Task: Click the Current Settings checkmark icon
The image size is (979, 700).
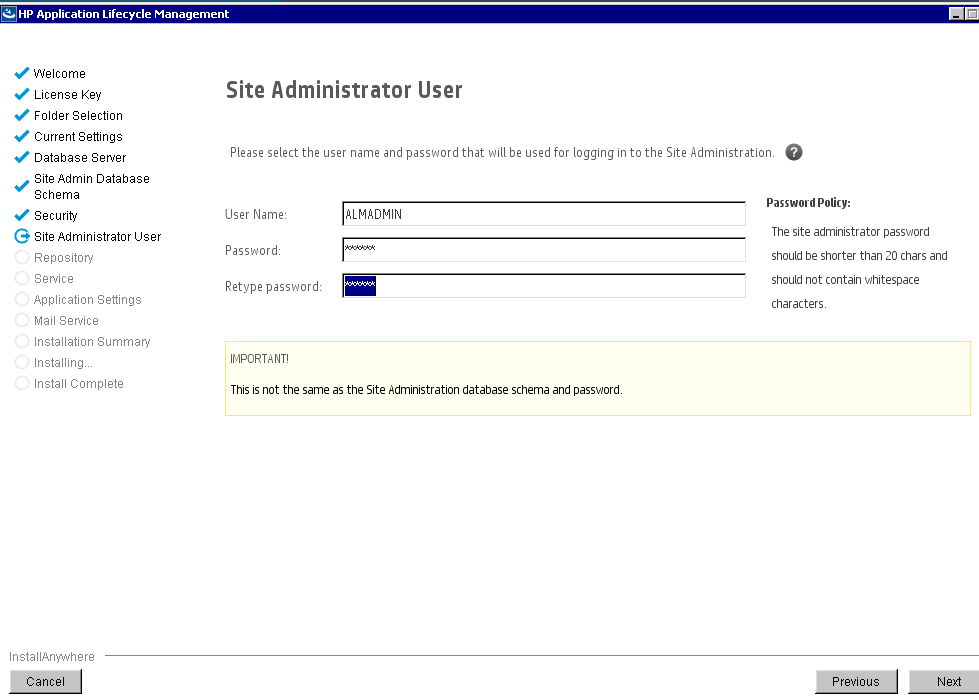Action: 22,136
